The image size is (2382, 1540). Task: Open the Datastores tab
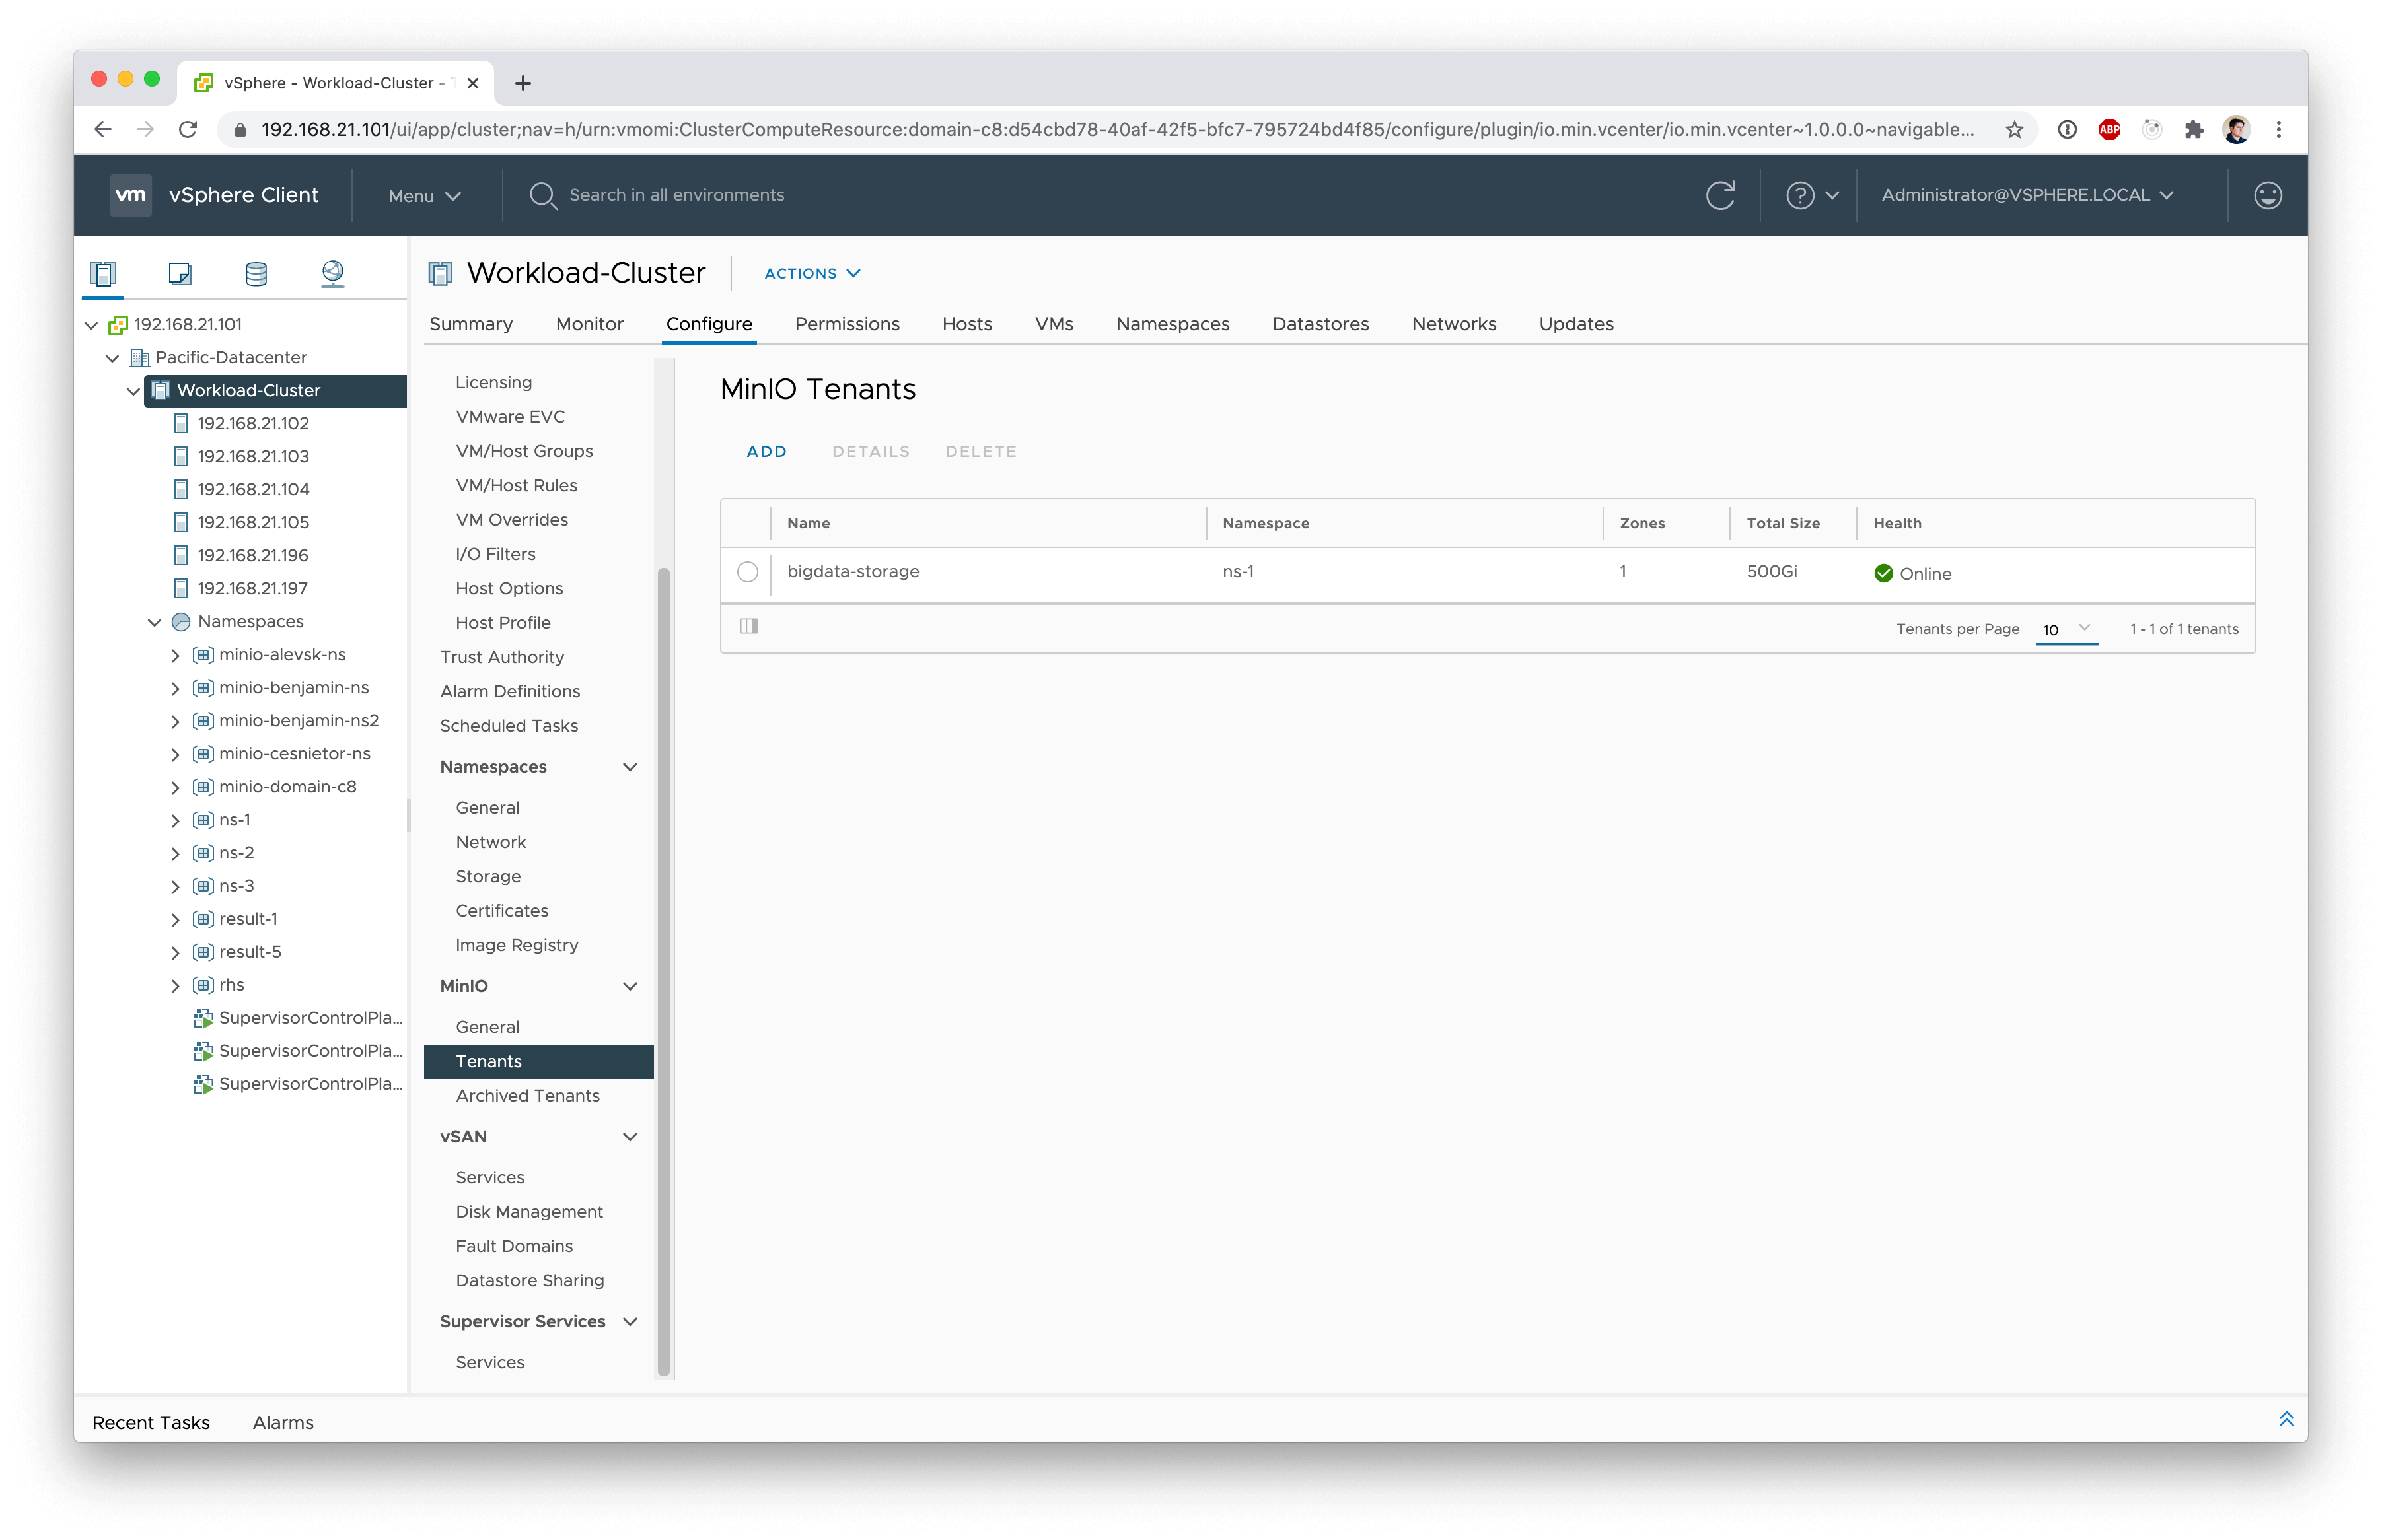[x=1320, y=324]
